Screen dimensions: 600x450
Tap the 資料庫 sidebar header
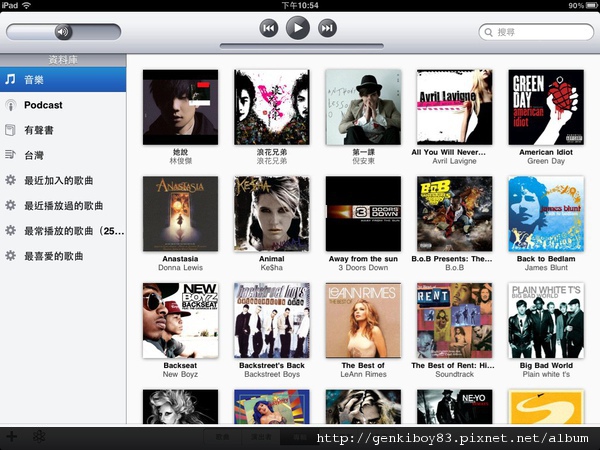point(63,60)
